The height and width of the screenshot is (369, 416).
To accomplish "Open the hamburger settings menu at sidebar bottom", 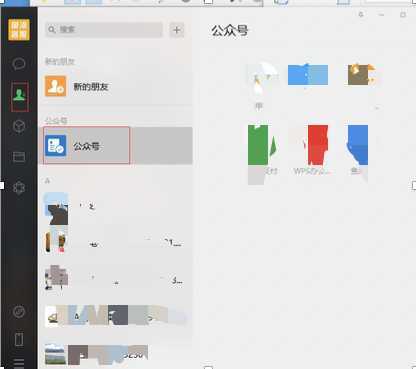I will [19, 363].
